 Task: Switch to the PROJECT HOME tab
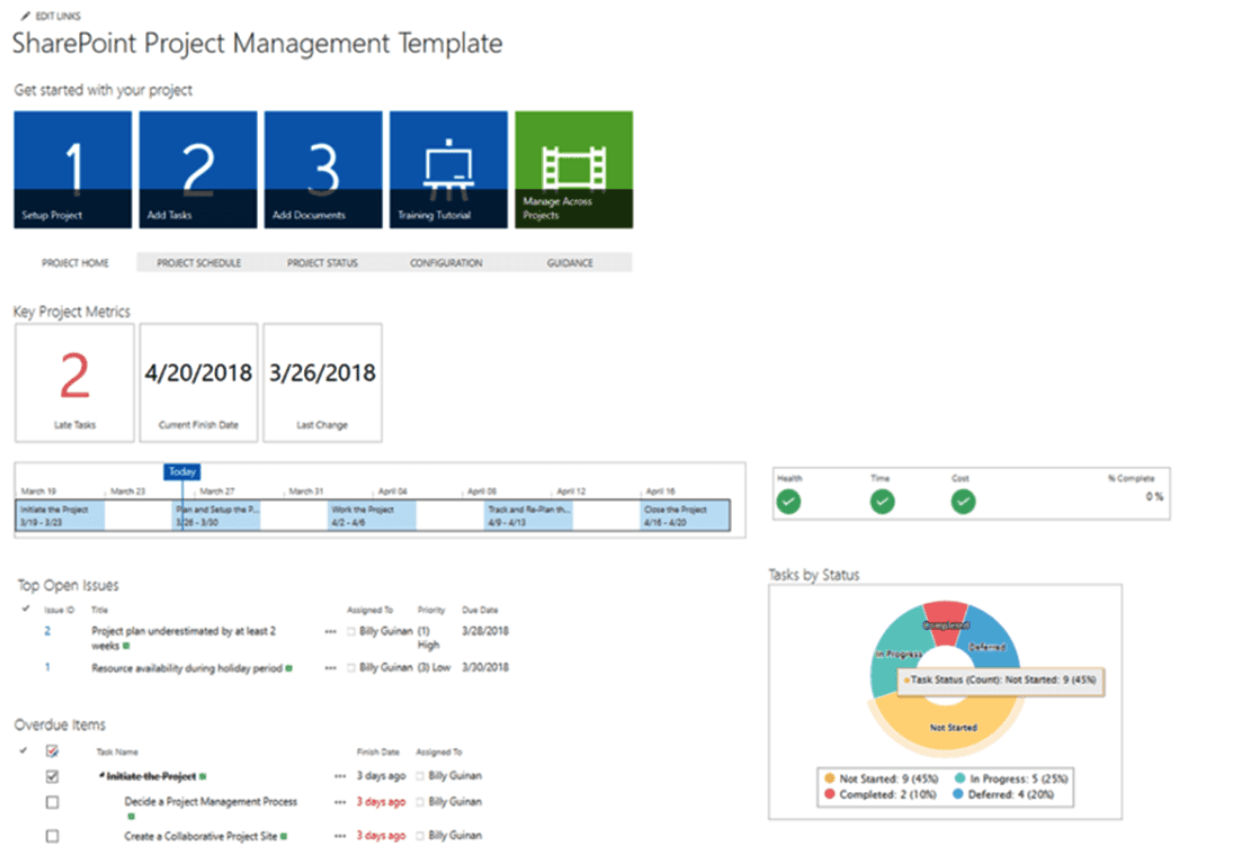pos(75,263)
